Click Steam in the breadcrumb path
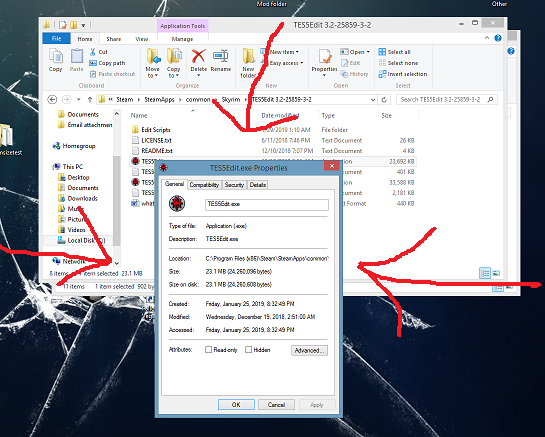Image resolution: width=545 pixels, height=437 pixels. (x=125, y=100)
